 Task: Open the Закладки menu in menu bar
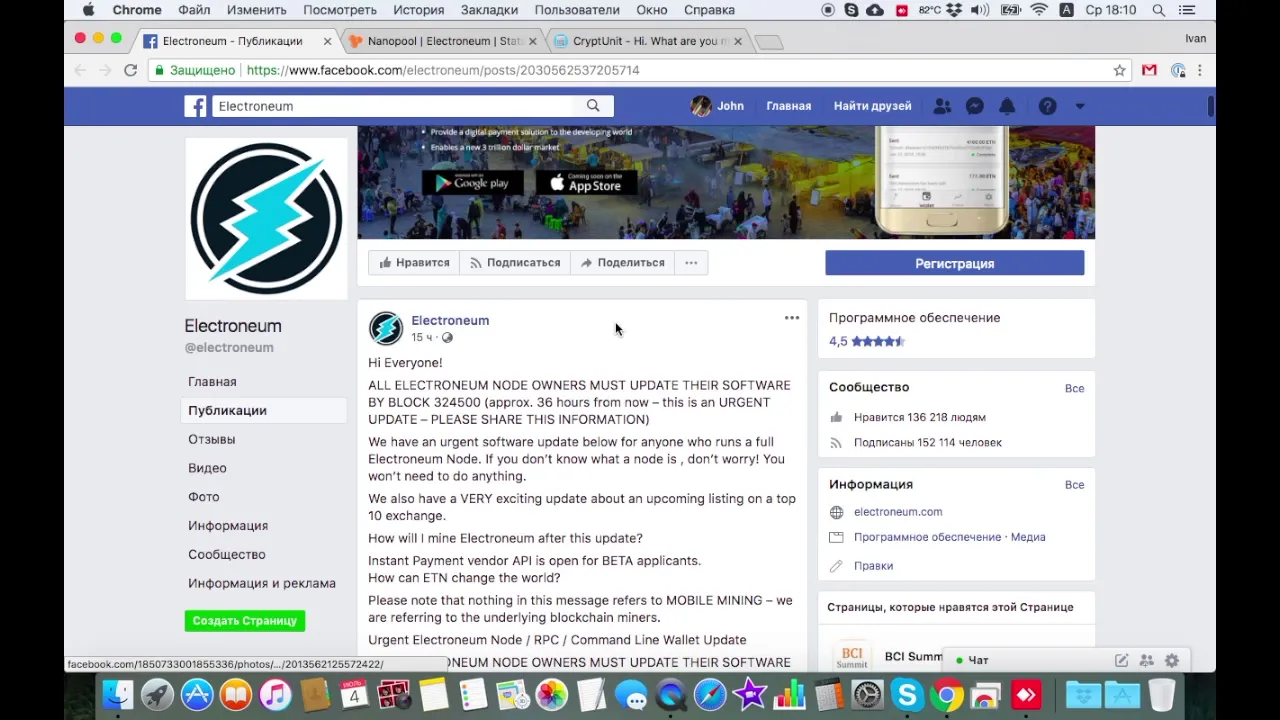pos(489,10)
